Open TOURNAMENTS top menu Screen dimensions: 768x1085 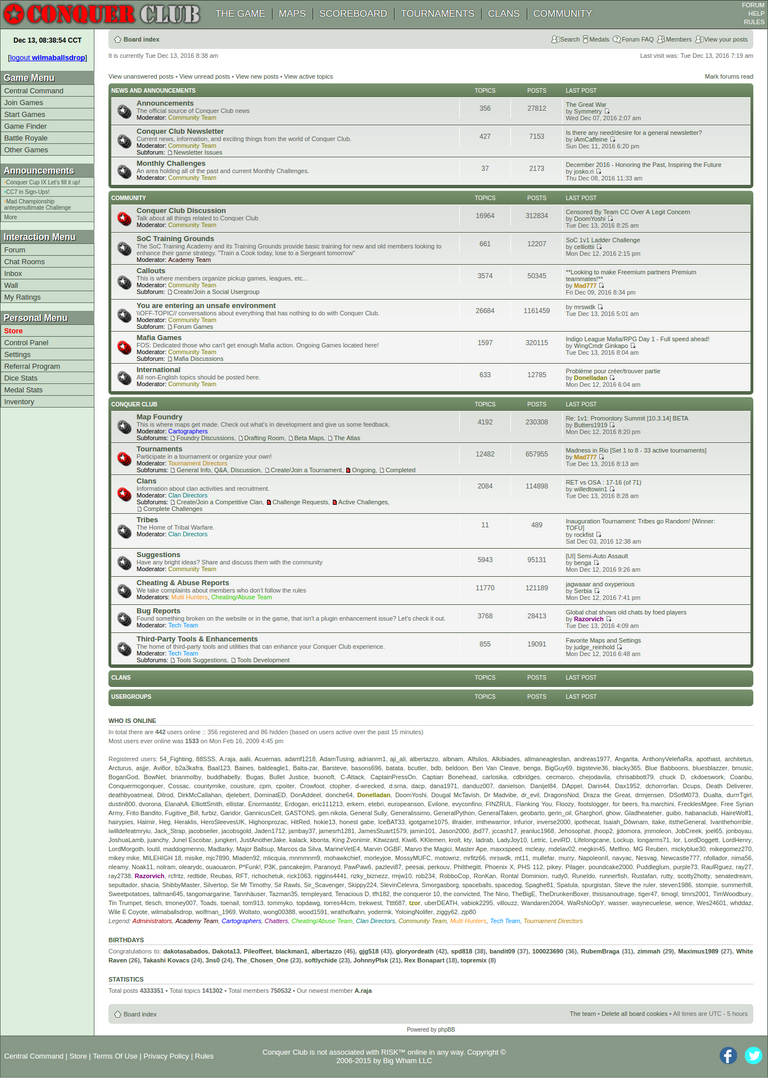437,13
